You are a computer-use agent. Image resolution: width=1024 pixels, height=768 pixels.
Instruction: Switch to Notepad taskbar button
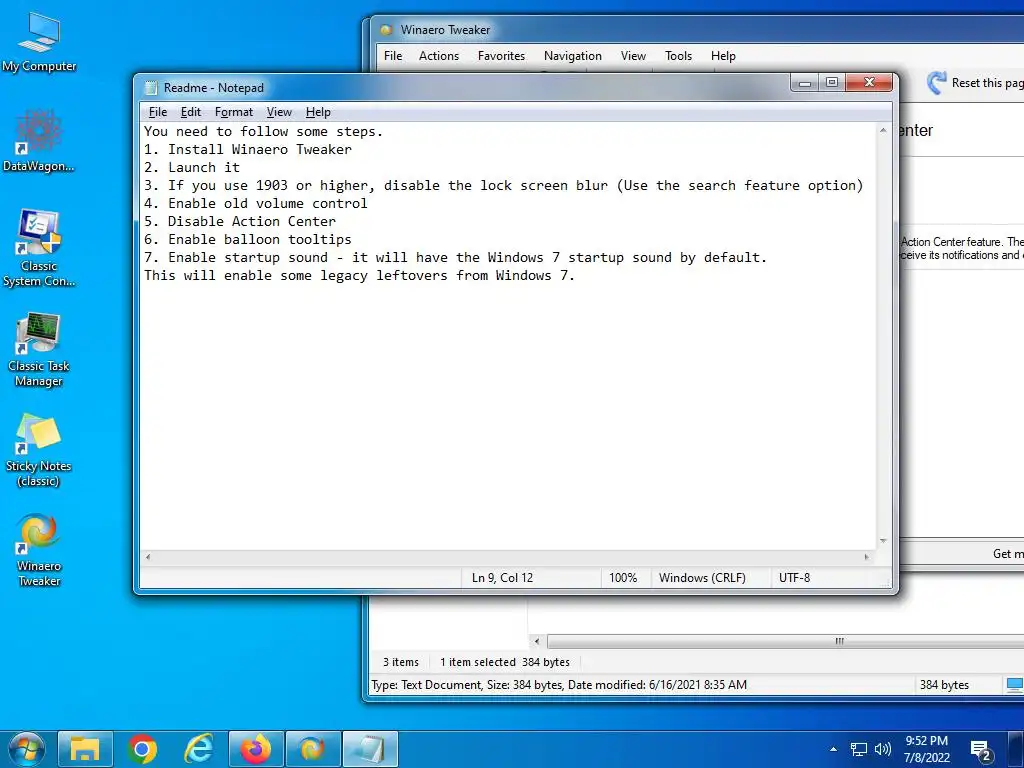(x=370, y=748)
